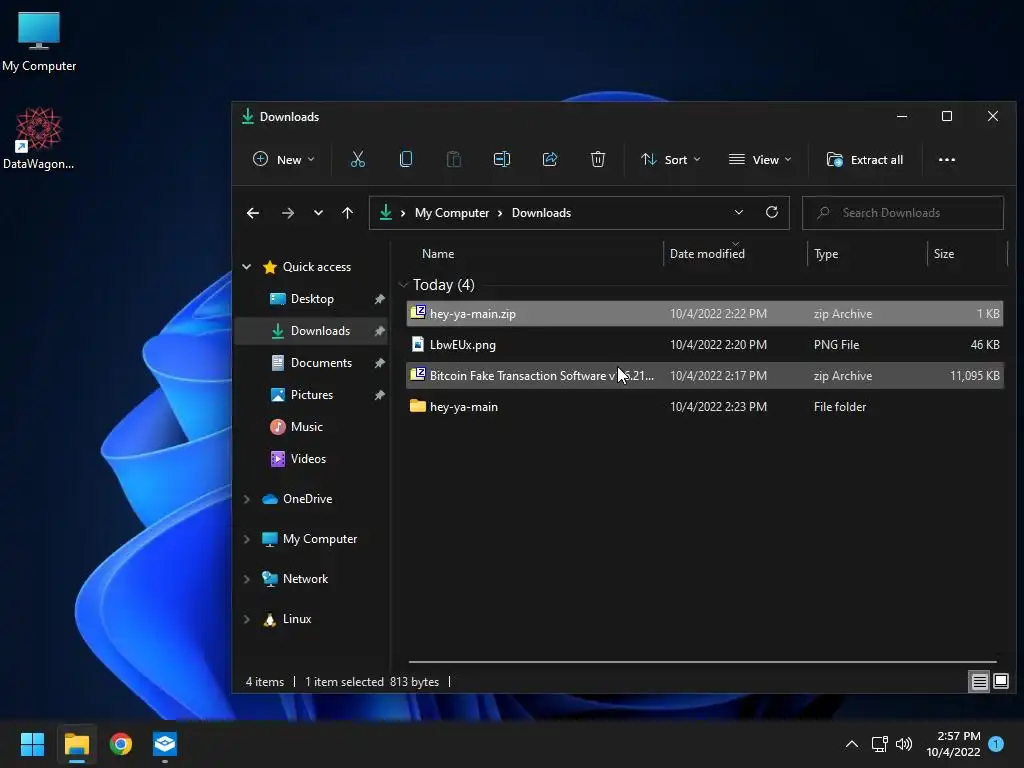
Task: Click the Share icon in toolbar
Action: (x=550, y=159)
